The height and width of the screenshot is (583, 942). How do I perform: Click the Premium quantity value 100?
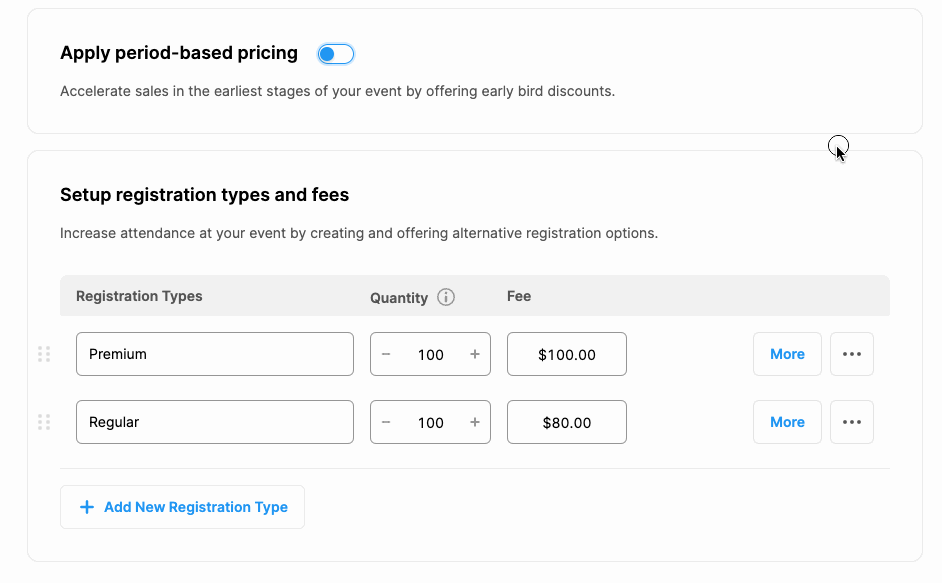pos(431,354)
